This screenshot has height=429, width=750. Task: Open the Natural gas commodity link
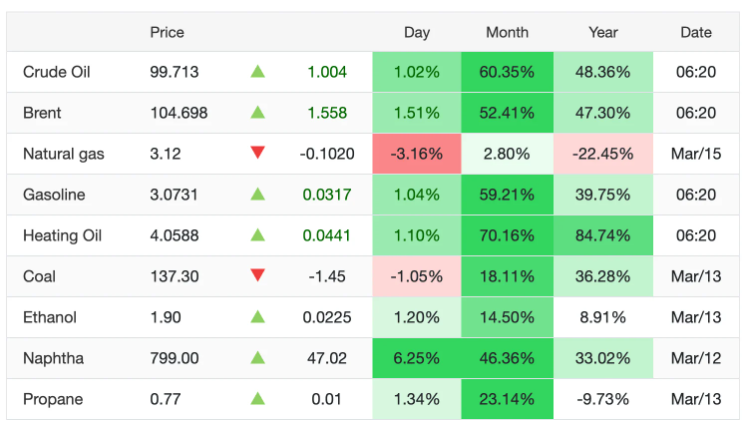(63, 154)
